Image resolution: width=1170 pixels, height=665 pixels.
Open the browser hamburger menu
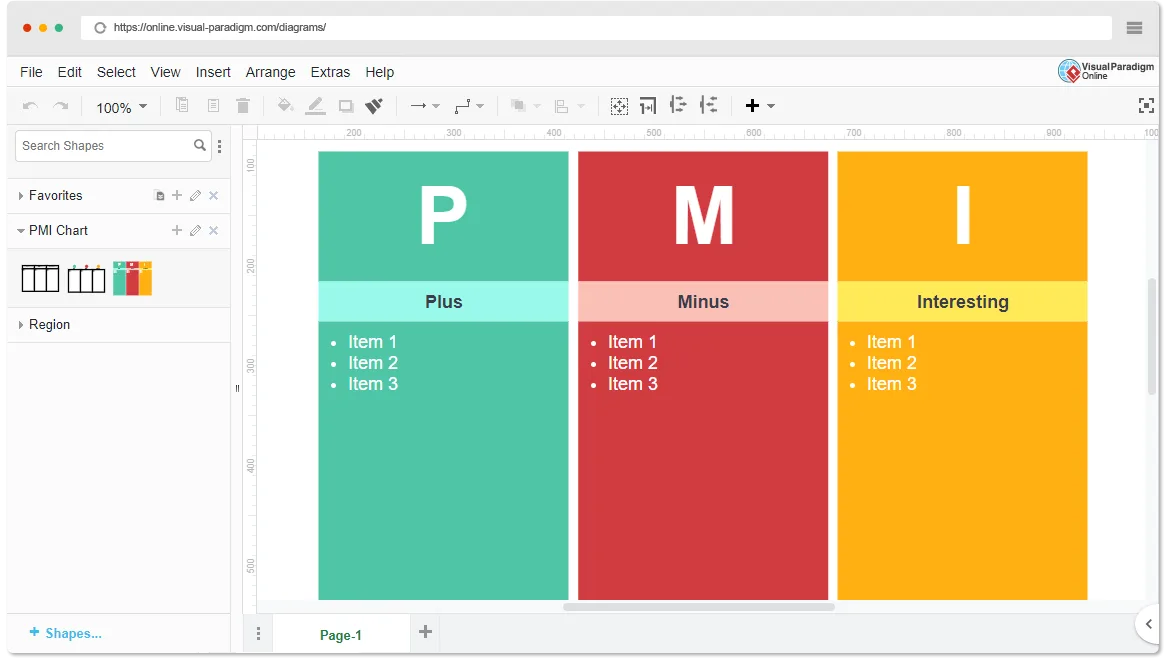click(1134, 28)
